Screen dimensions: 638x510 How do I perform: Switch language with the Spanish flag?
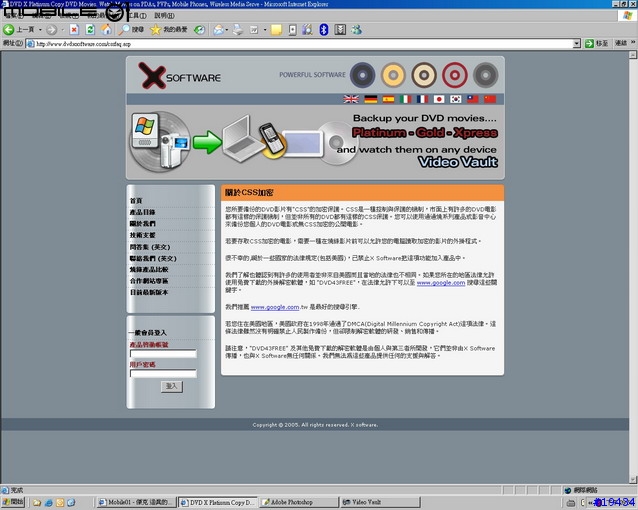pos(388,99)
